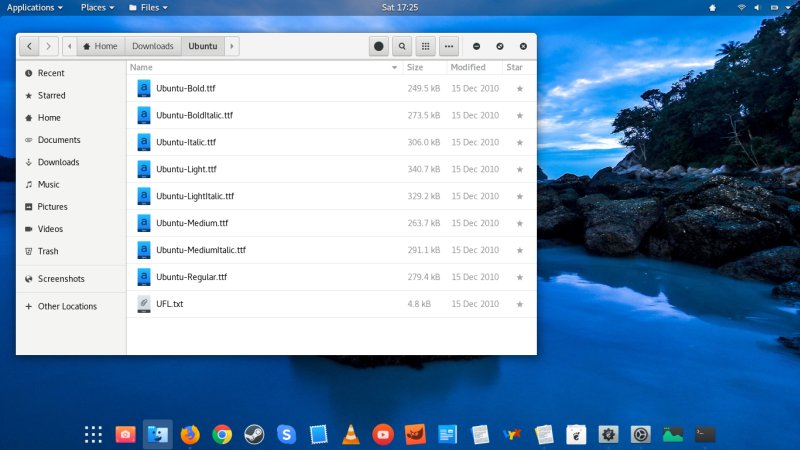Expand the Applications menu in top bar

pyautogui.click(x=35, y=7)
